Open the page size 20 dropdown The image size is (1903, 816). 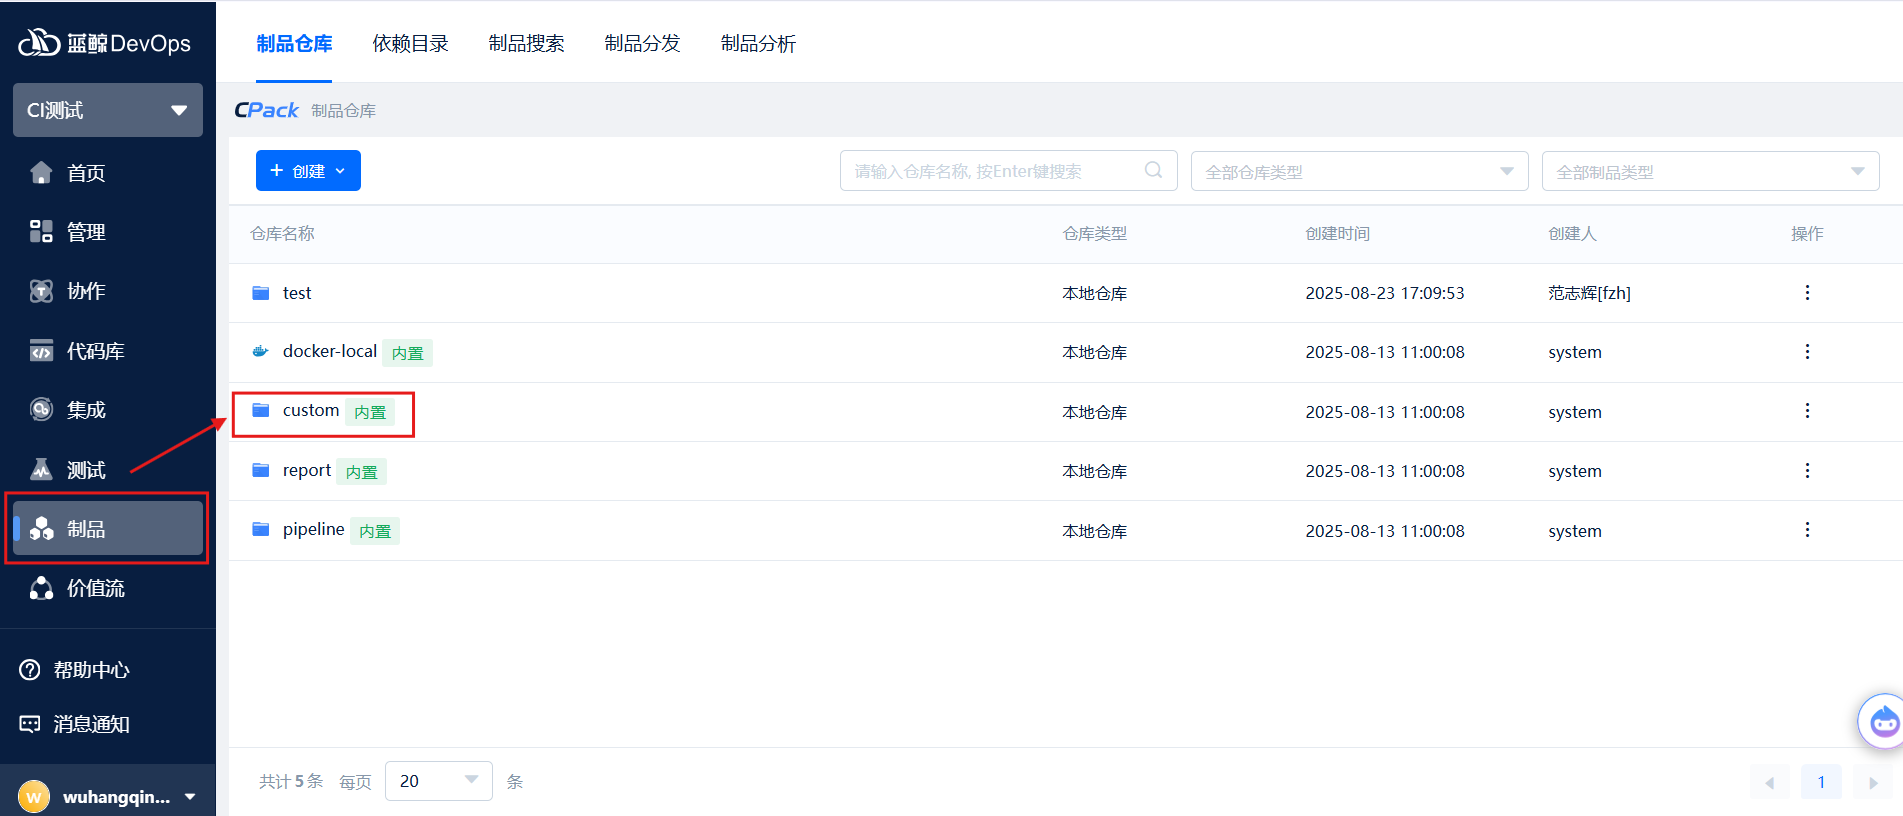439,781
